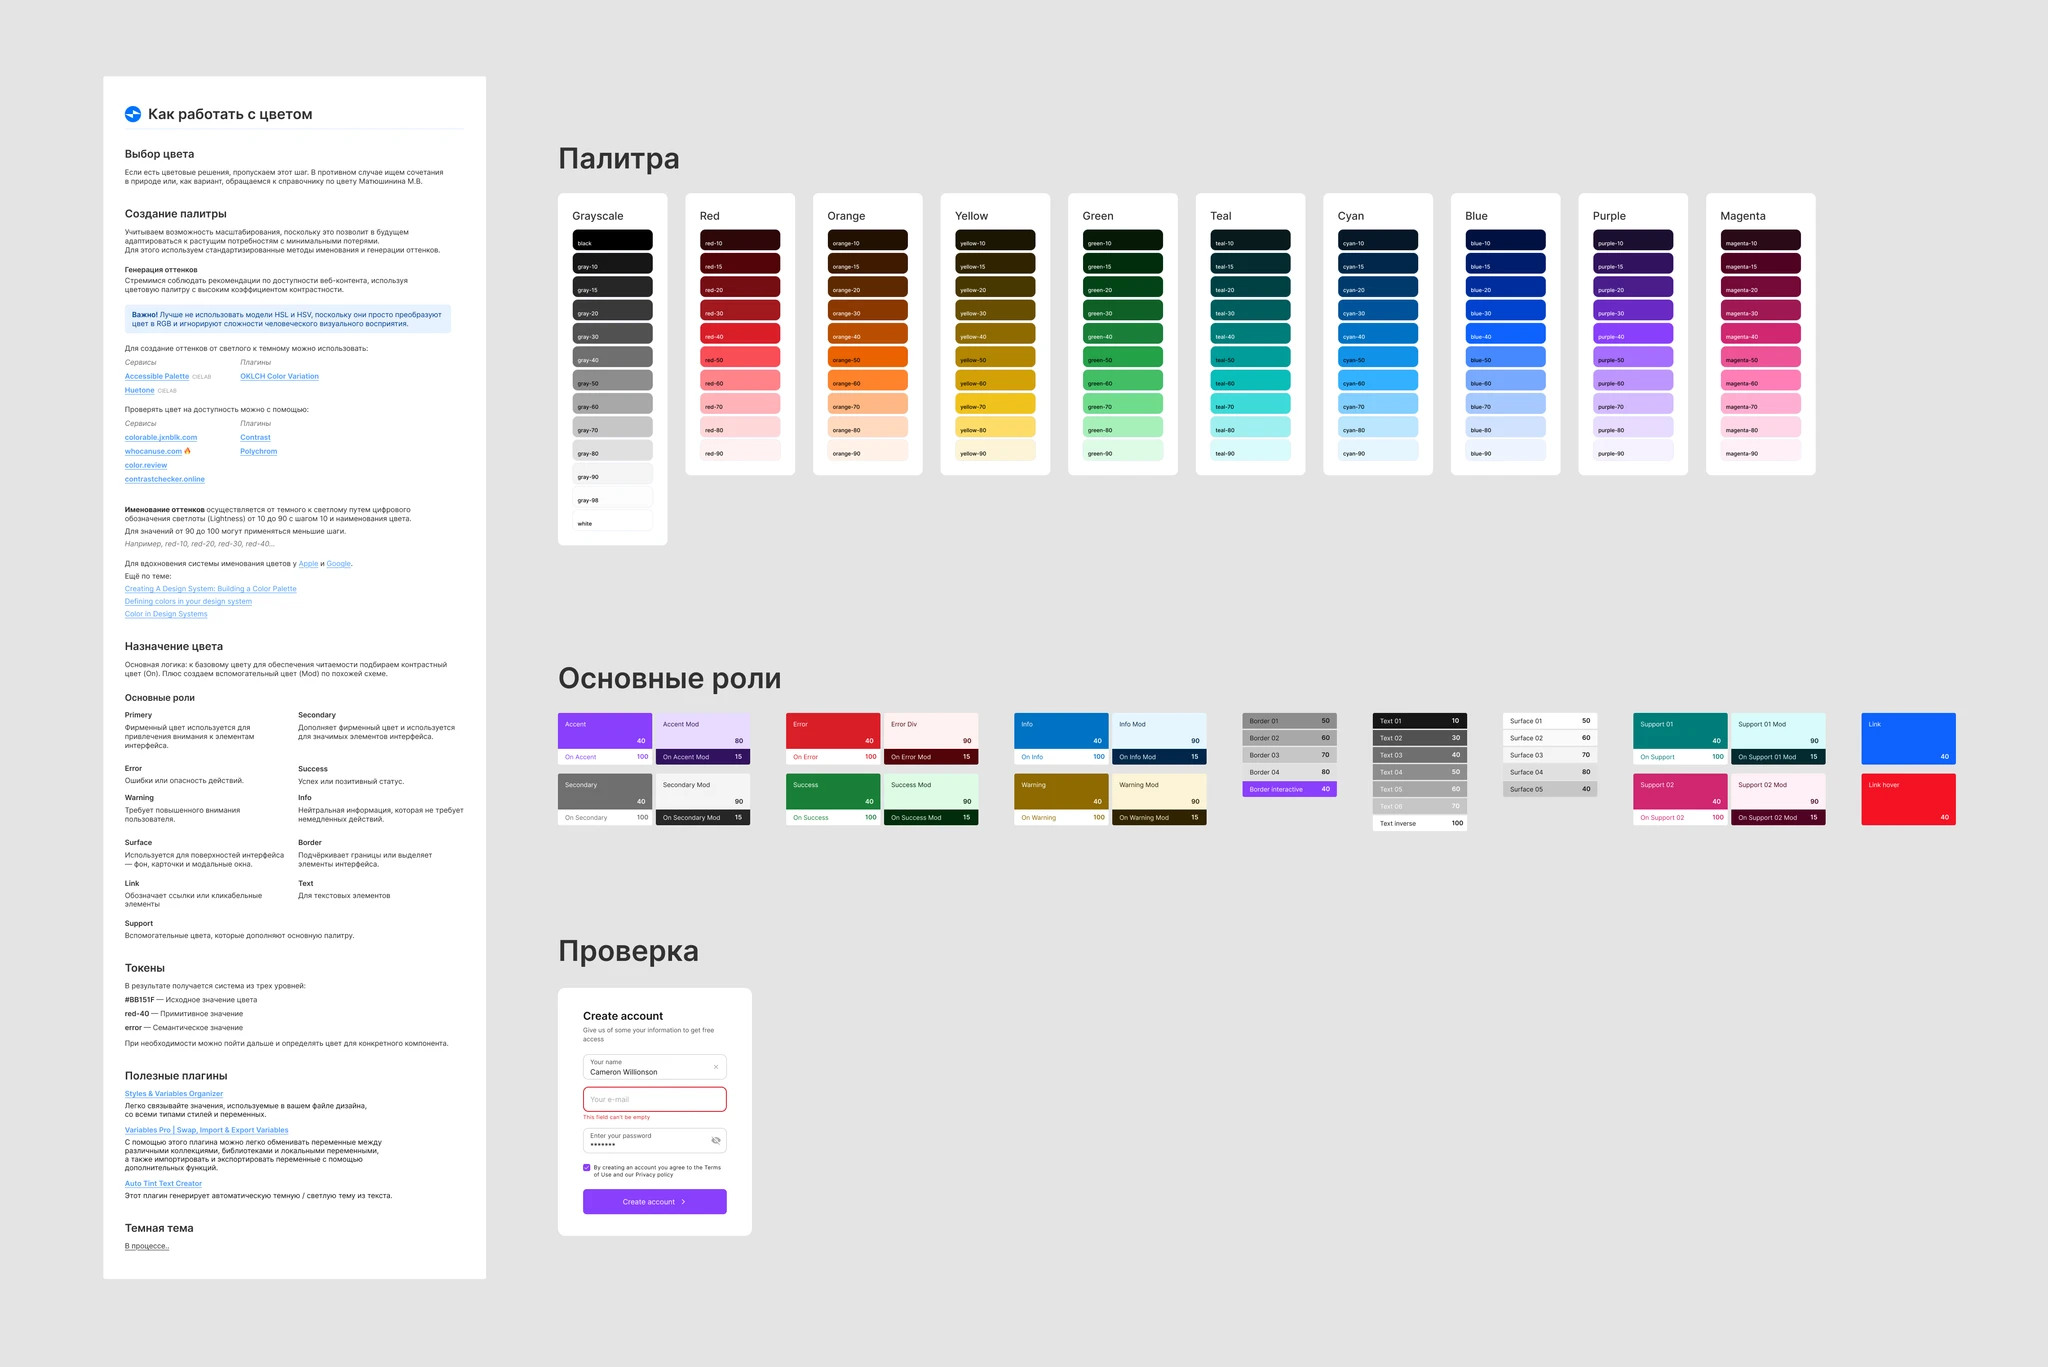Pick the purple-50 swatch in Purple palette

tap(1632, 357)
